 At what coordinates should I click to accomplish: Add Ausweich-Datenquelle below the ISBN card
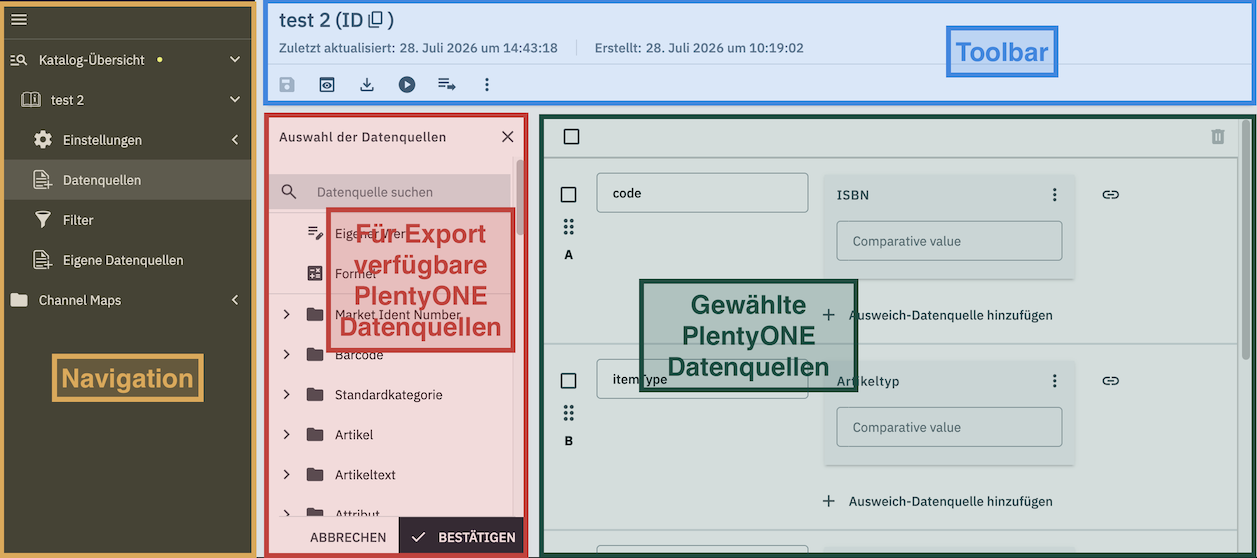tap(938, 315)
